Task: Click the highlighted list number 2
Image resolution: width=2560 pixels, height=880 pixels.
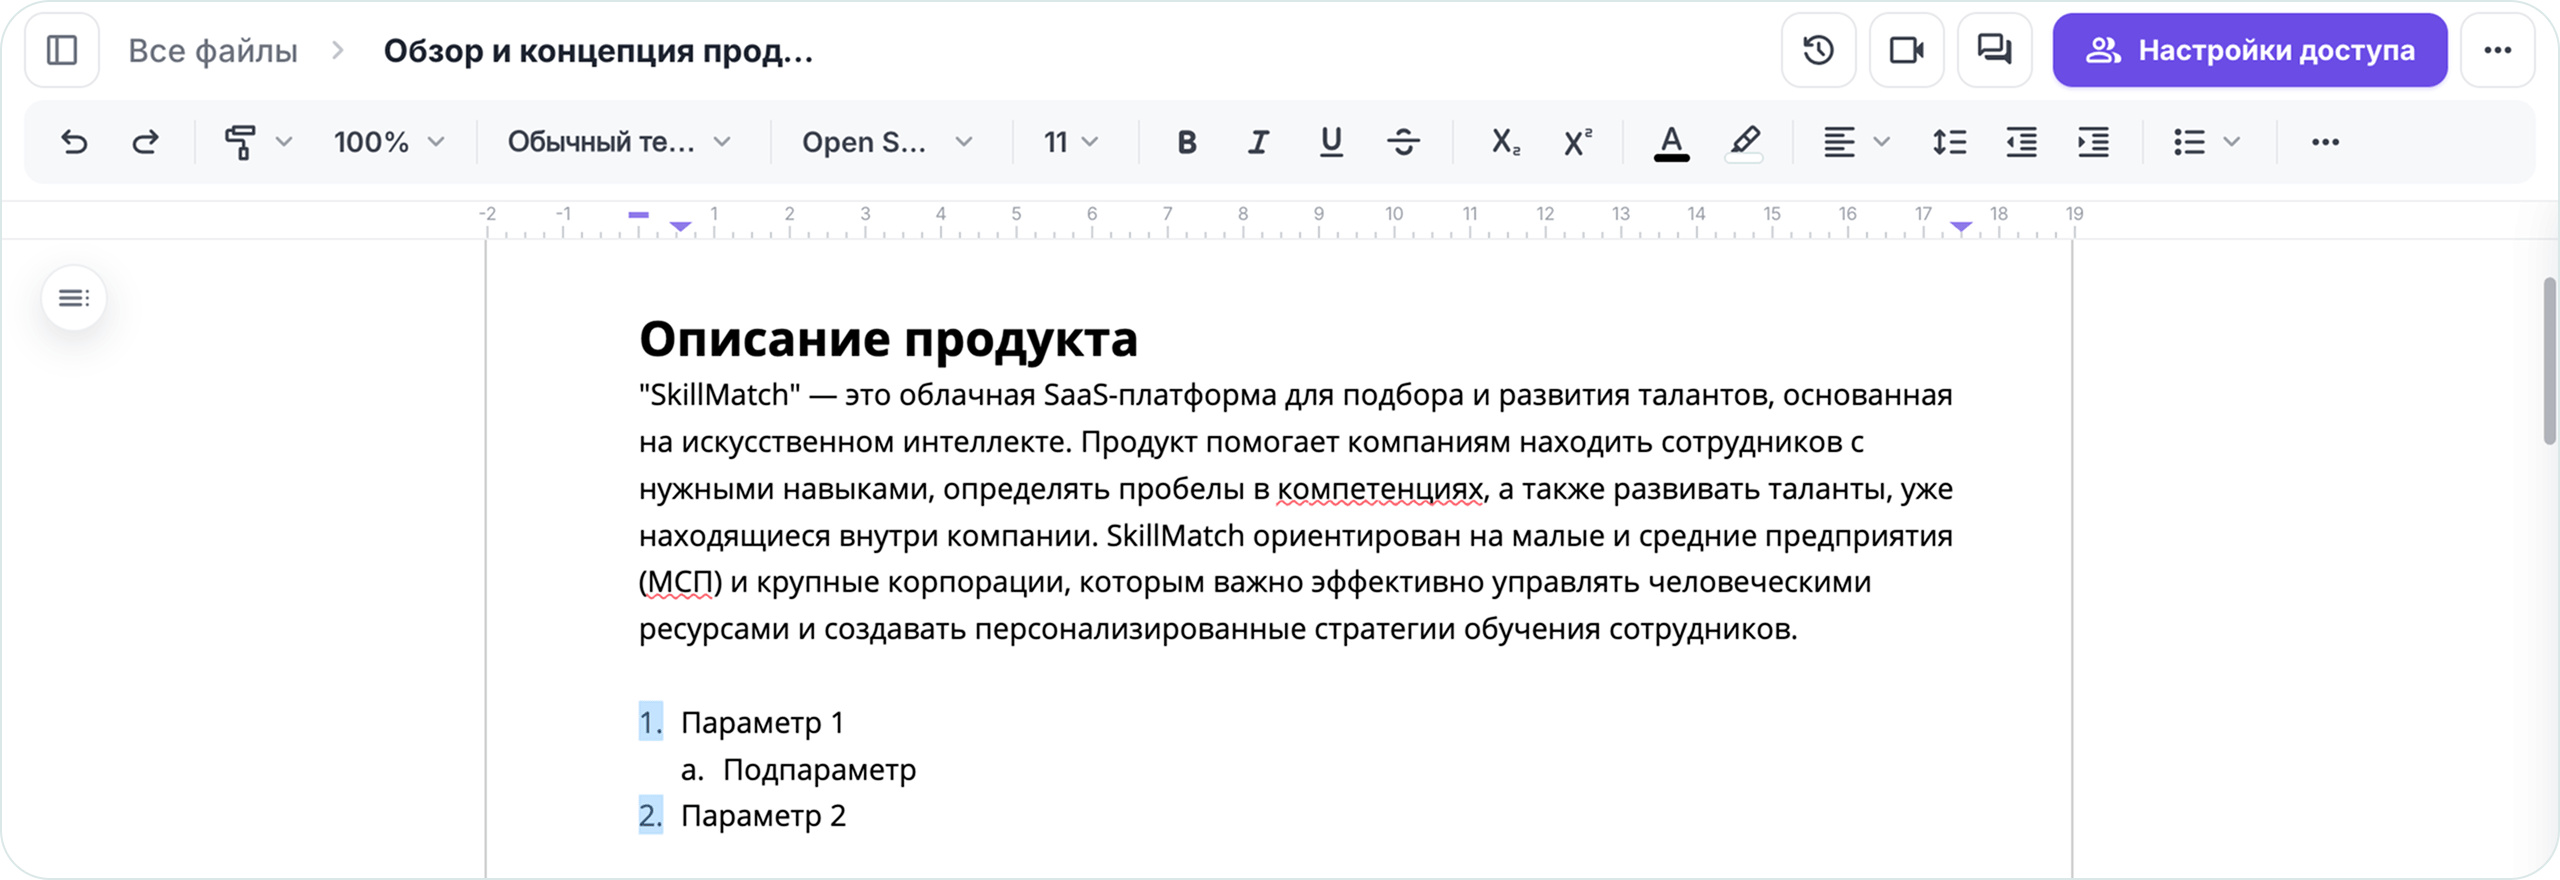Action: (651, 815)
